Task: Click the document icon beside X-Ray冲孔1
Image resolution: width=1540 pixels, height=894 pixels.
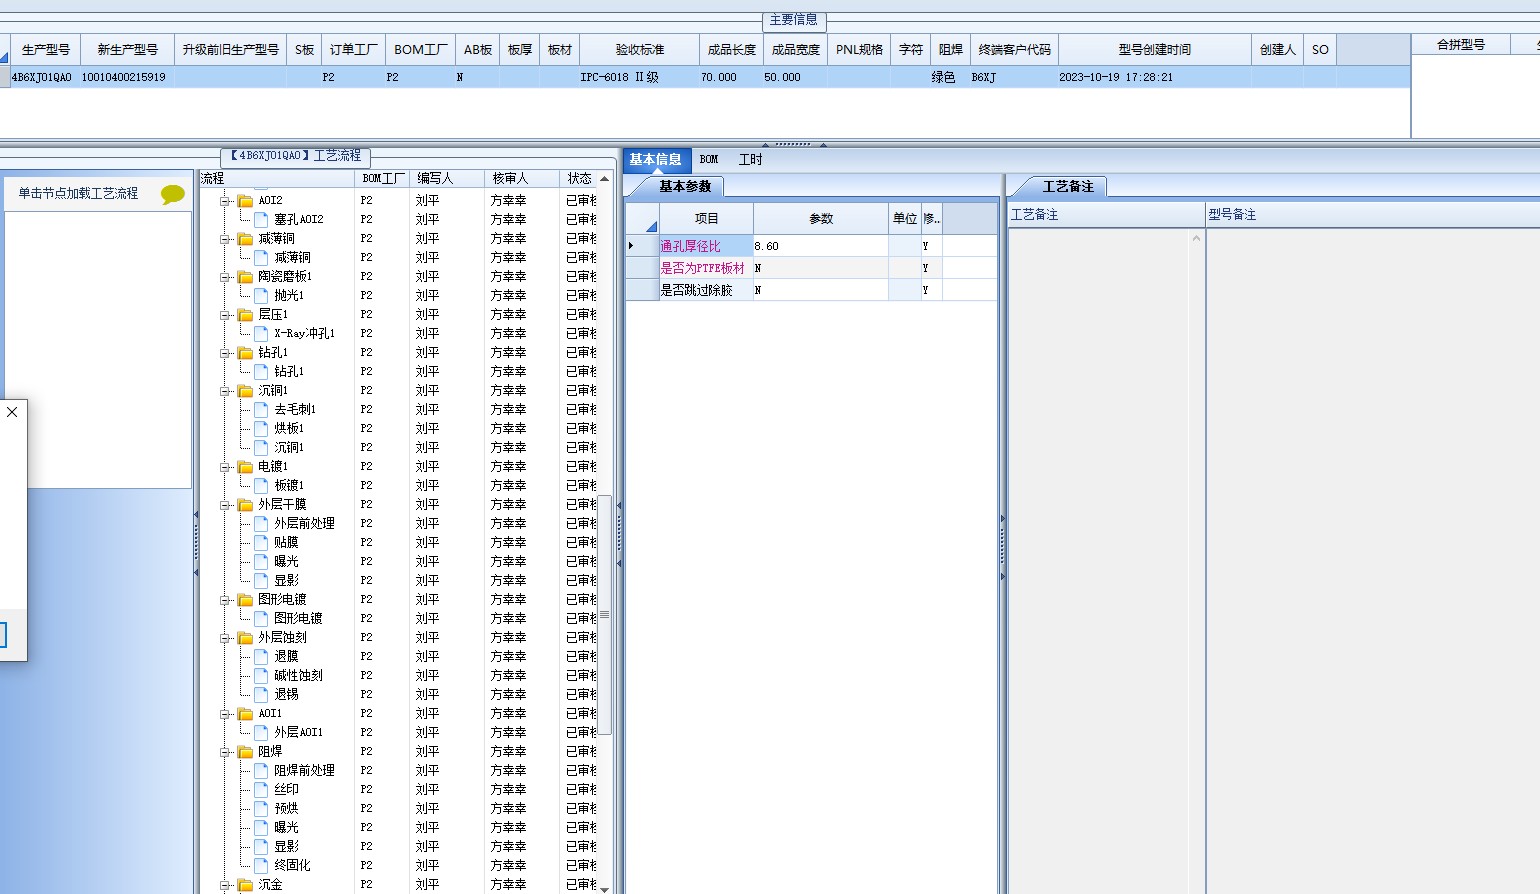Action: coord(261,333)
